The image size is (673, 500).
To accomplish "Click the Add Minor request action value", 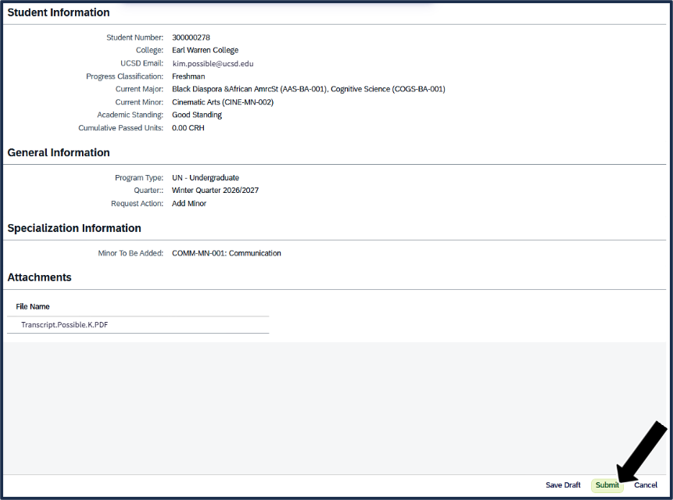I will [x=189, y=203].
